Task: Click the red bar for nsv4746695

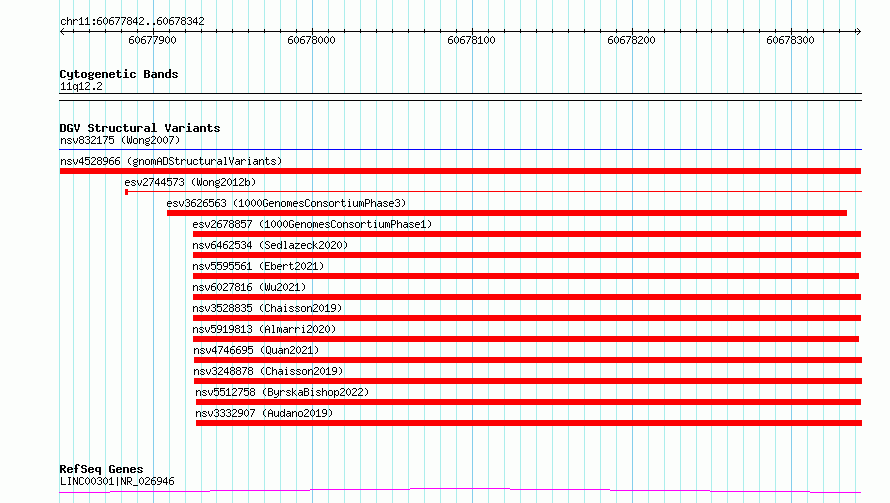Action: tap(528, 360)
